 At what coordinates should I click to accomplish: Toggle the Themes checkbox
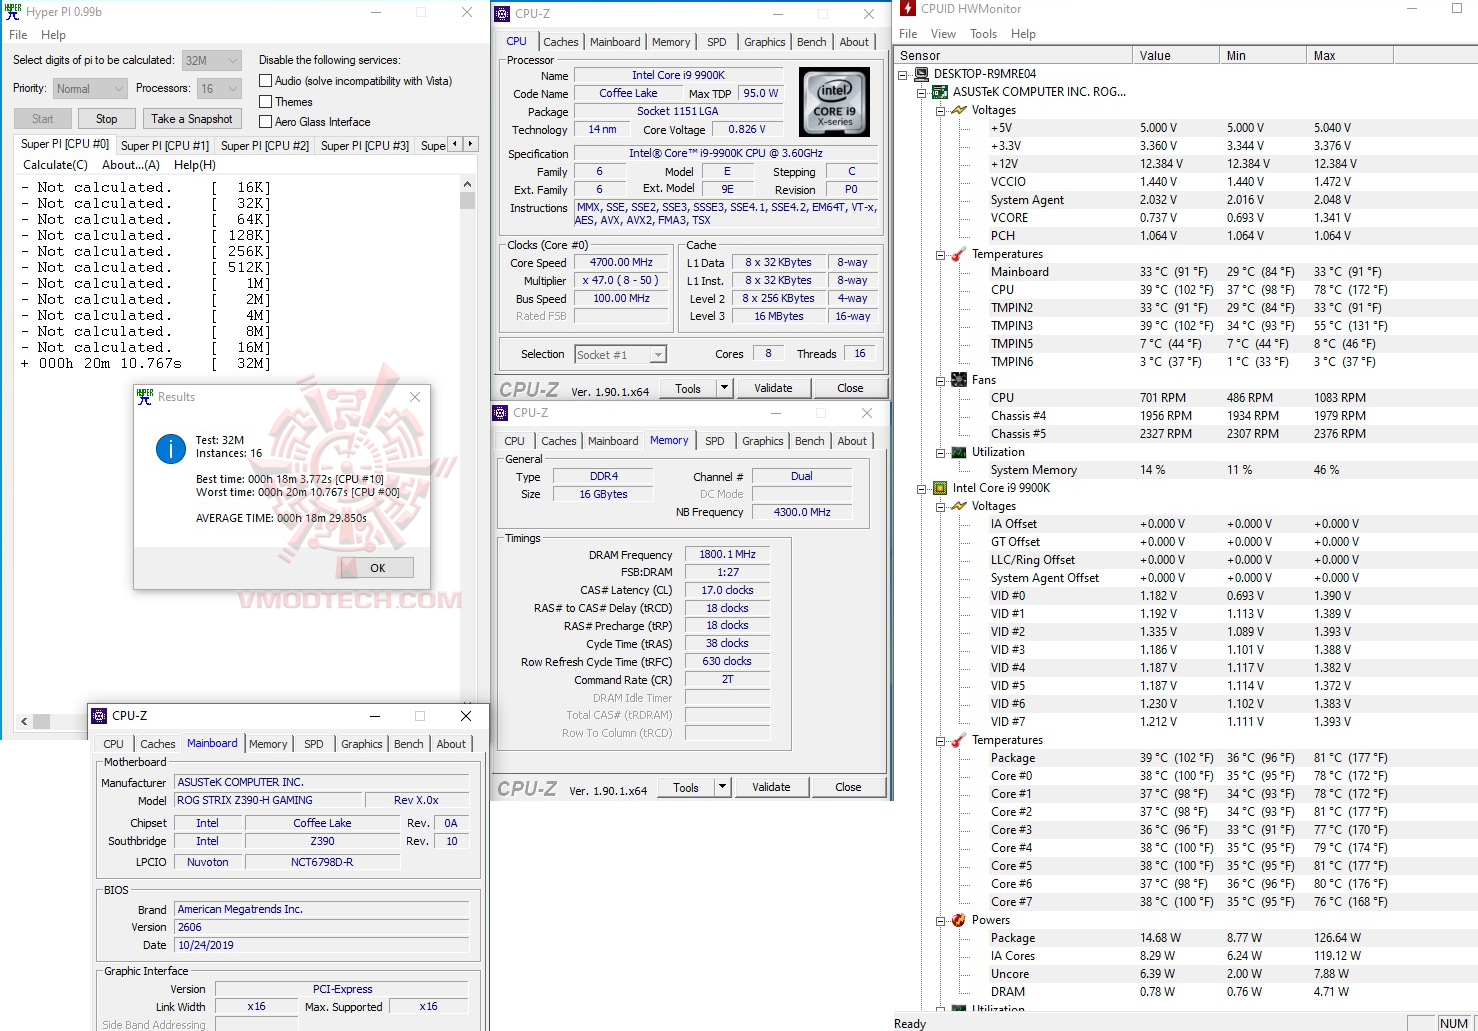pyautogui.click(x=265, y=102)
